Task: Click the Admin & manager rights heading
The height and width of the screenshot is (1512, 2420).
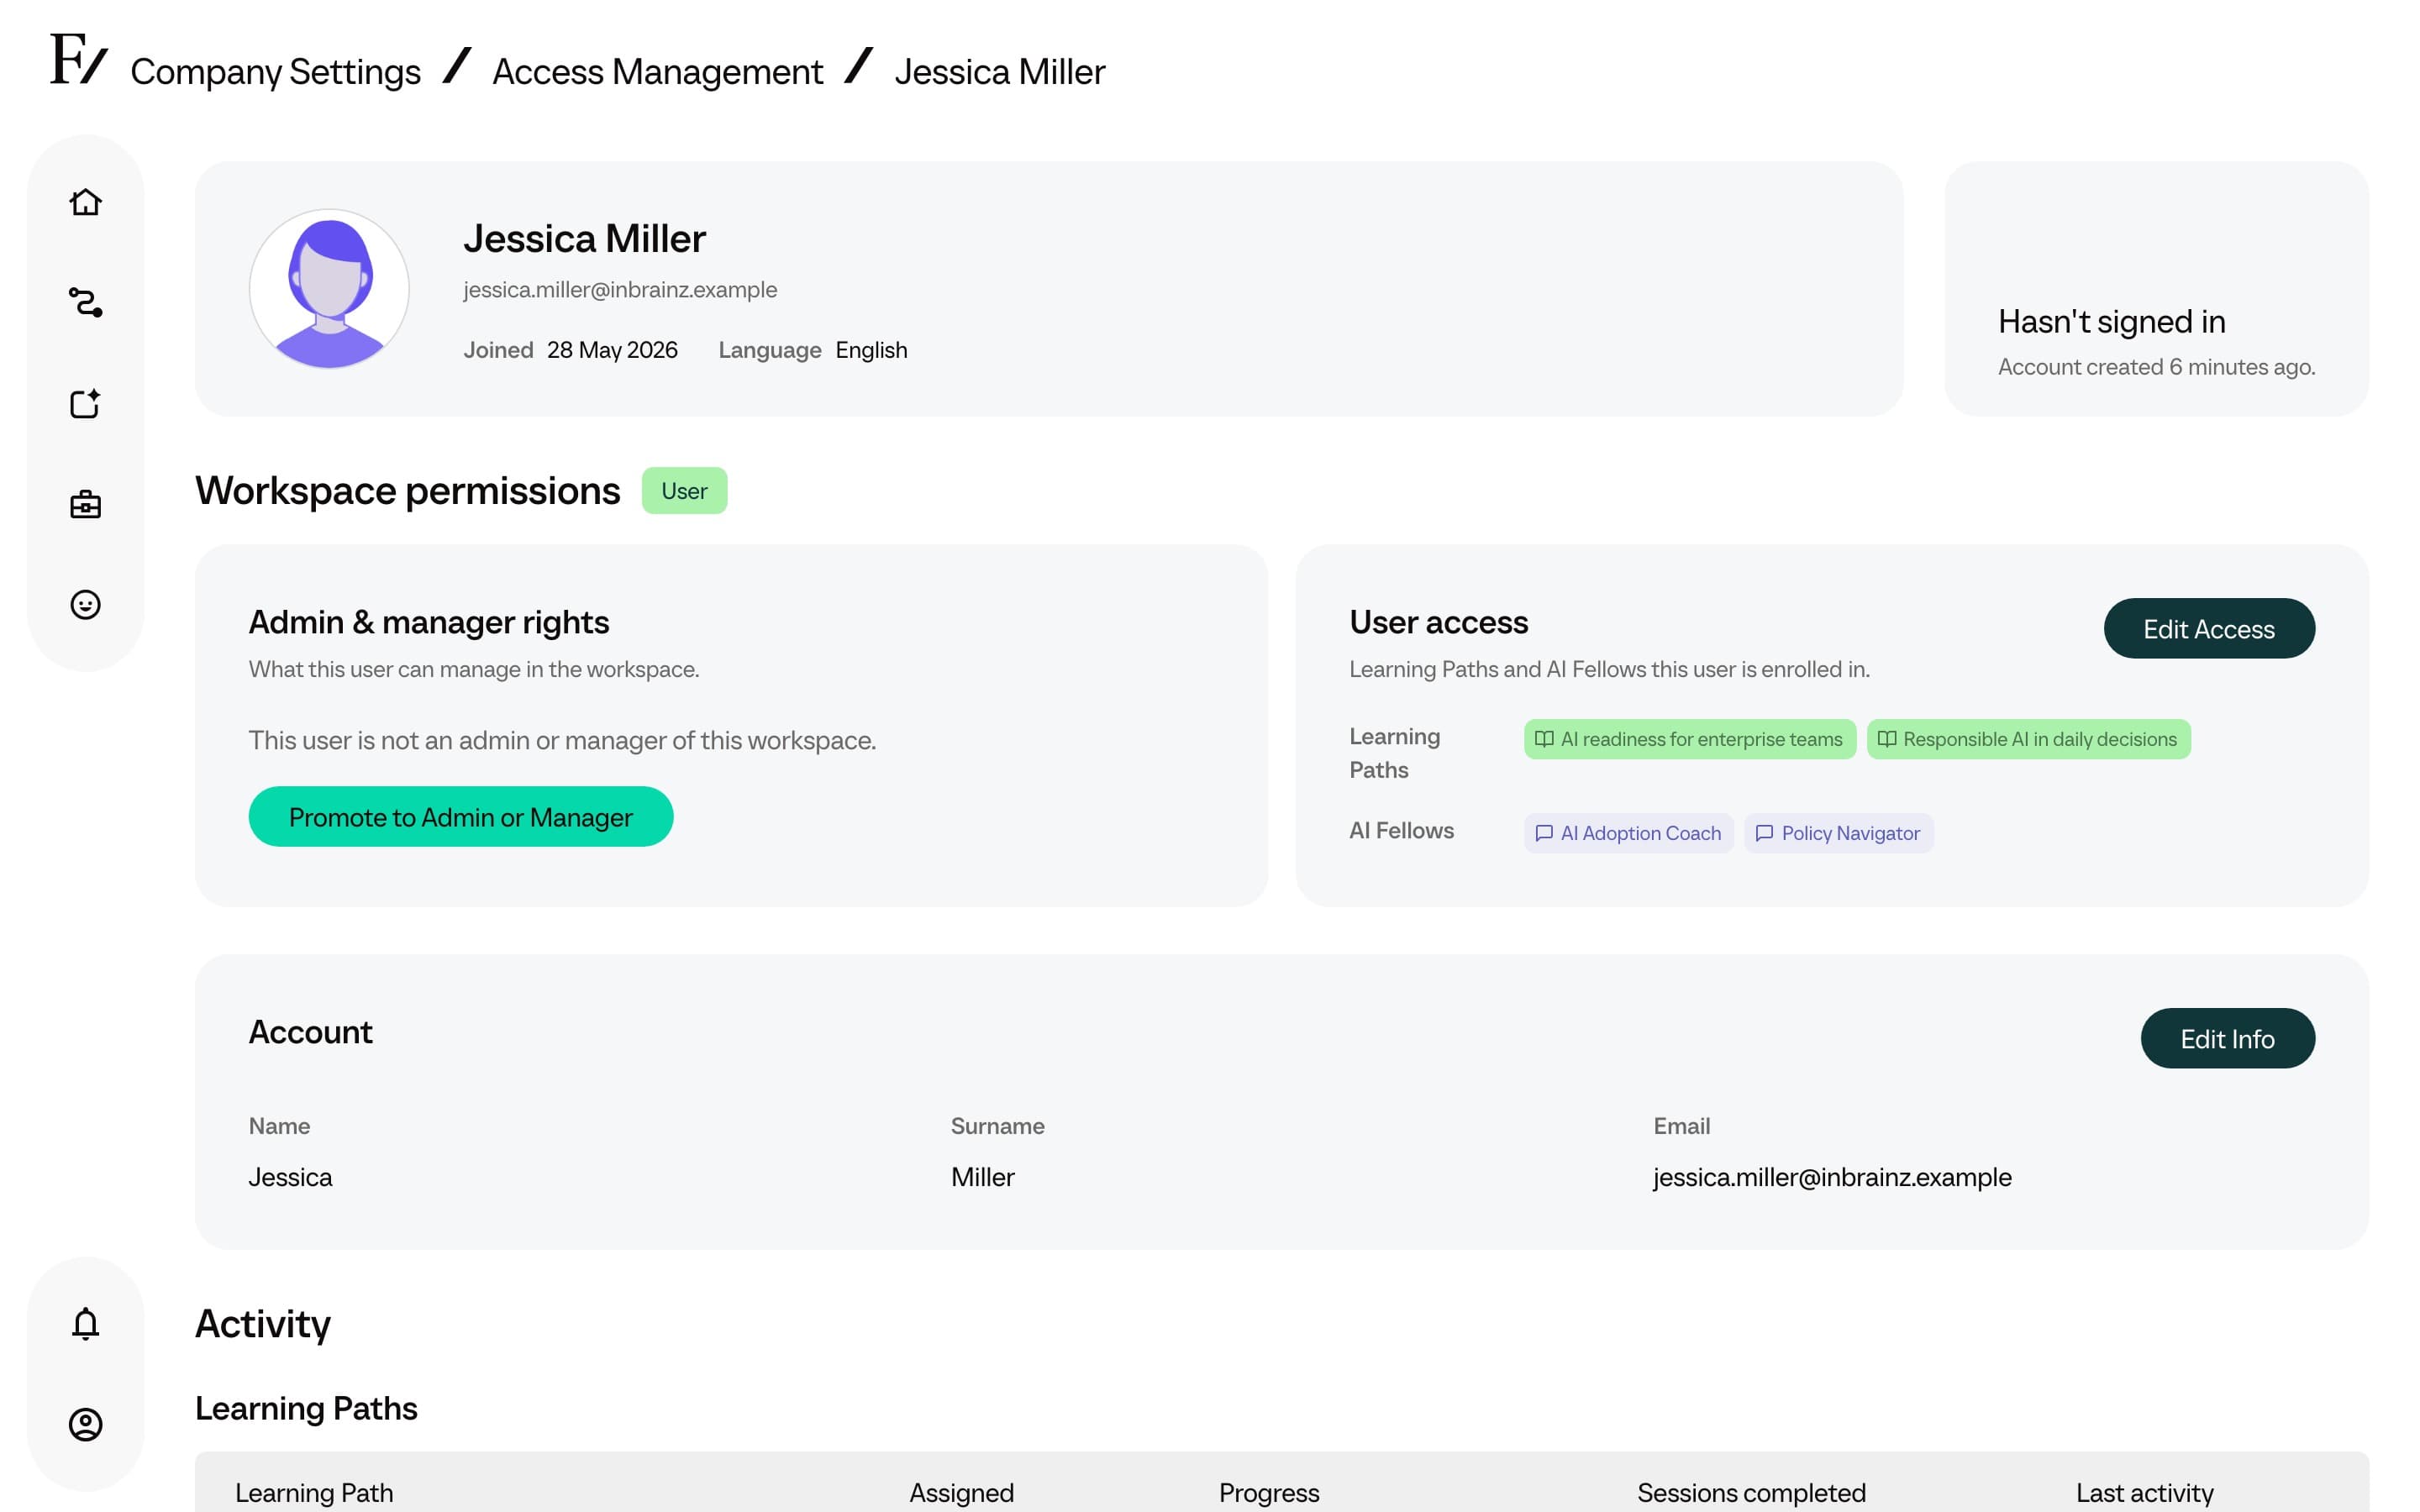Action: 429,622
